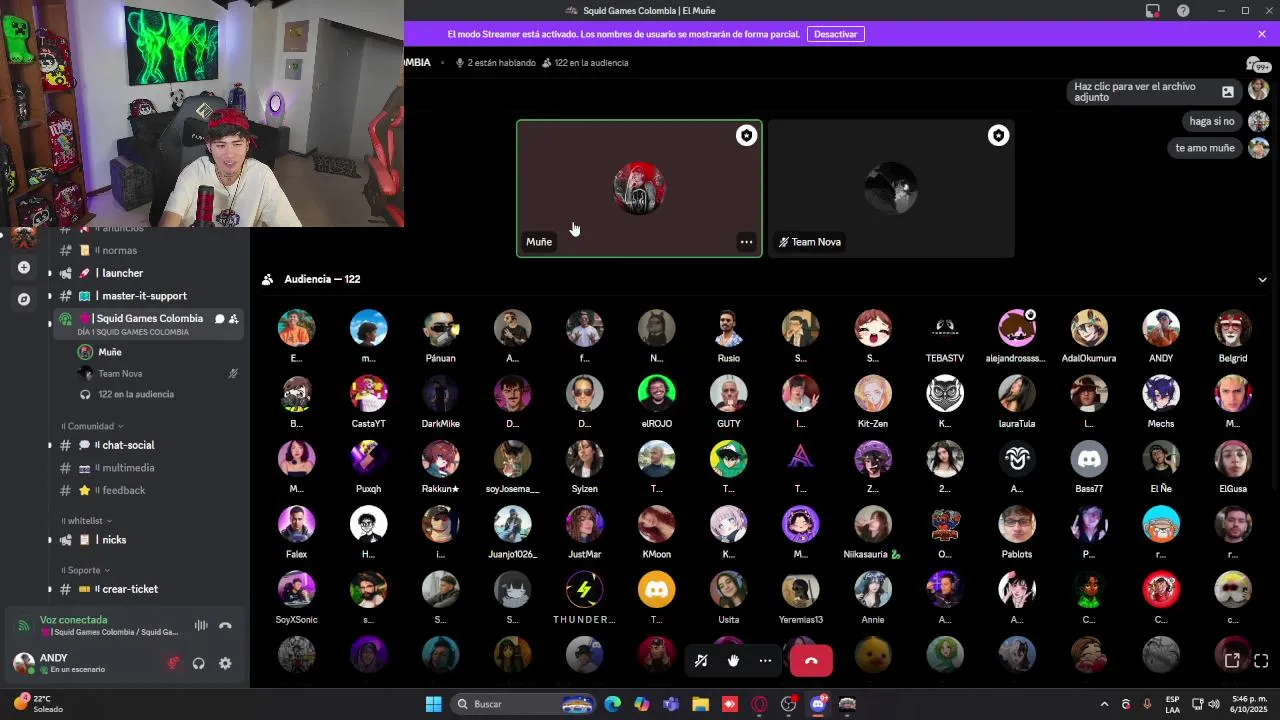Open Microsoft Teams from the taskbar
The height and width of the screenshot is (720, 1280).
[671, 704]
